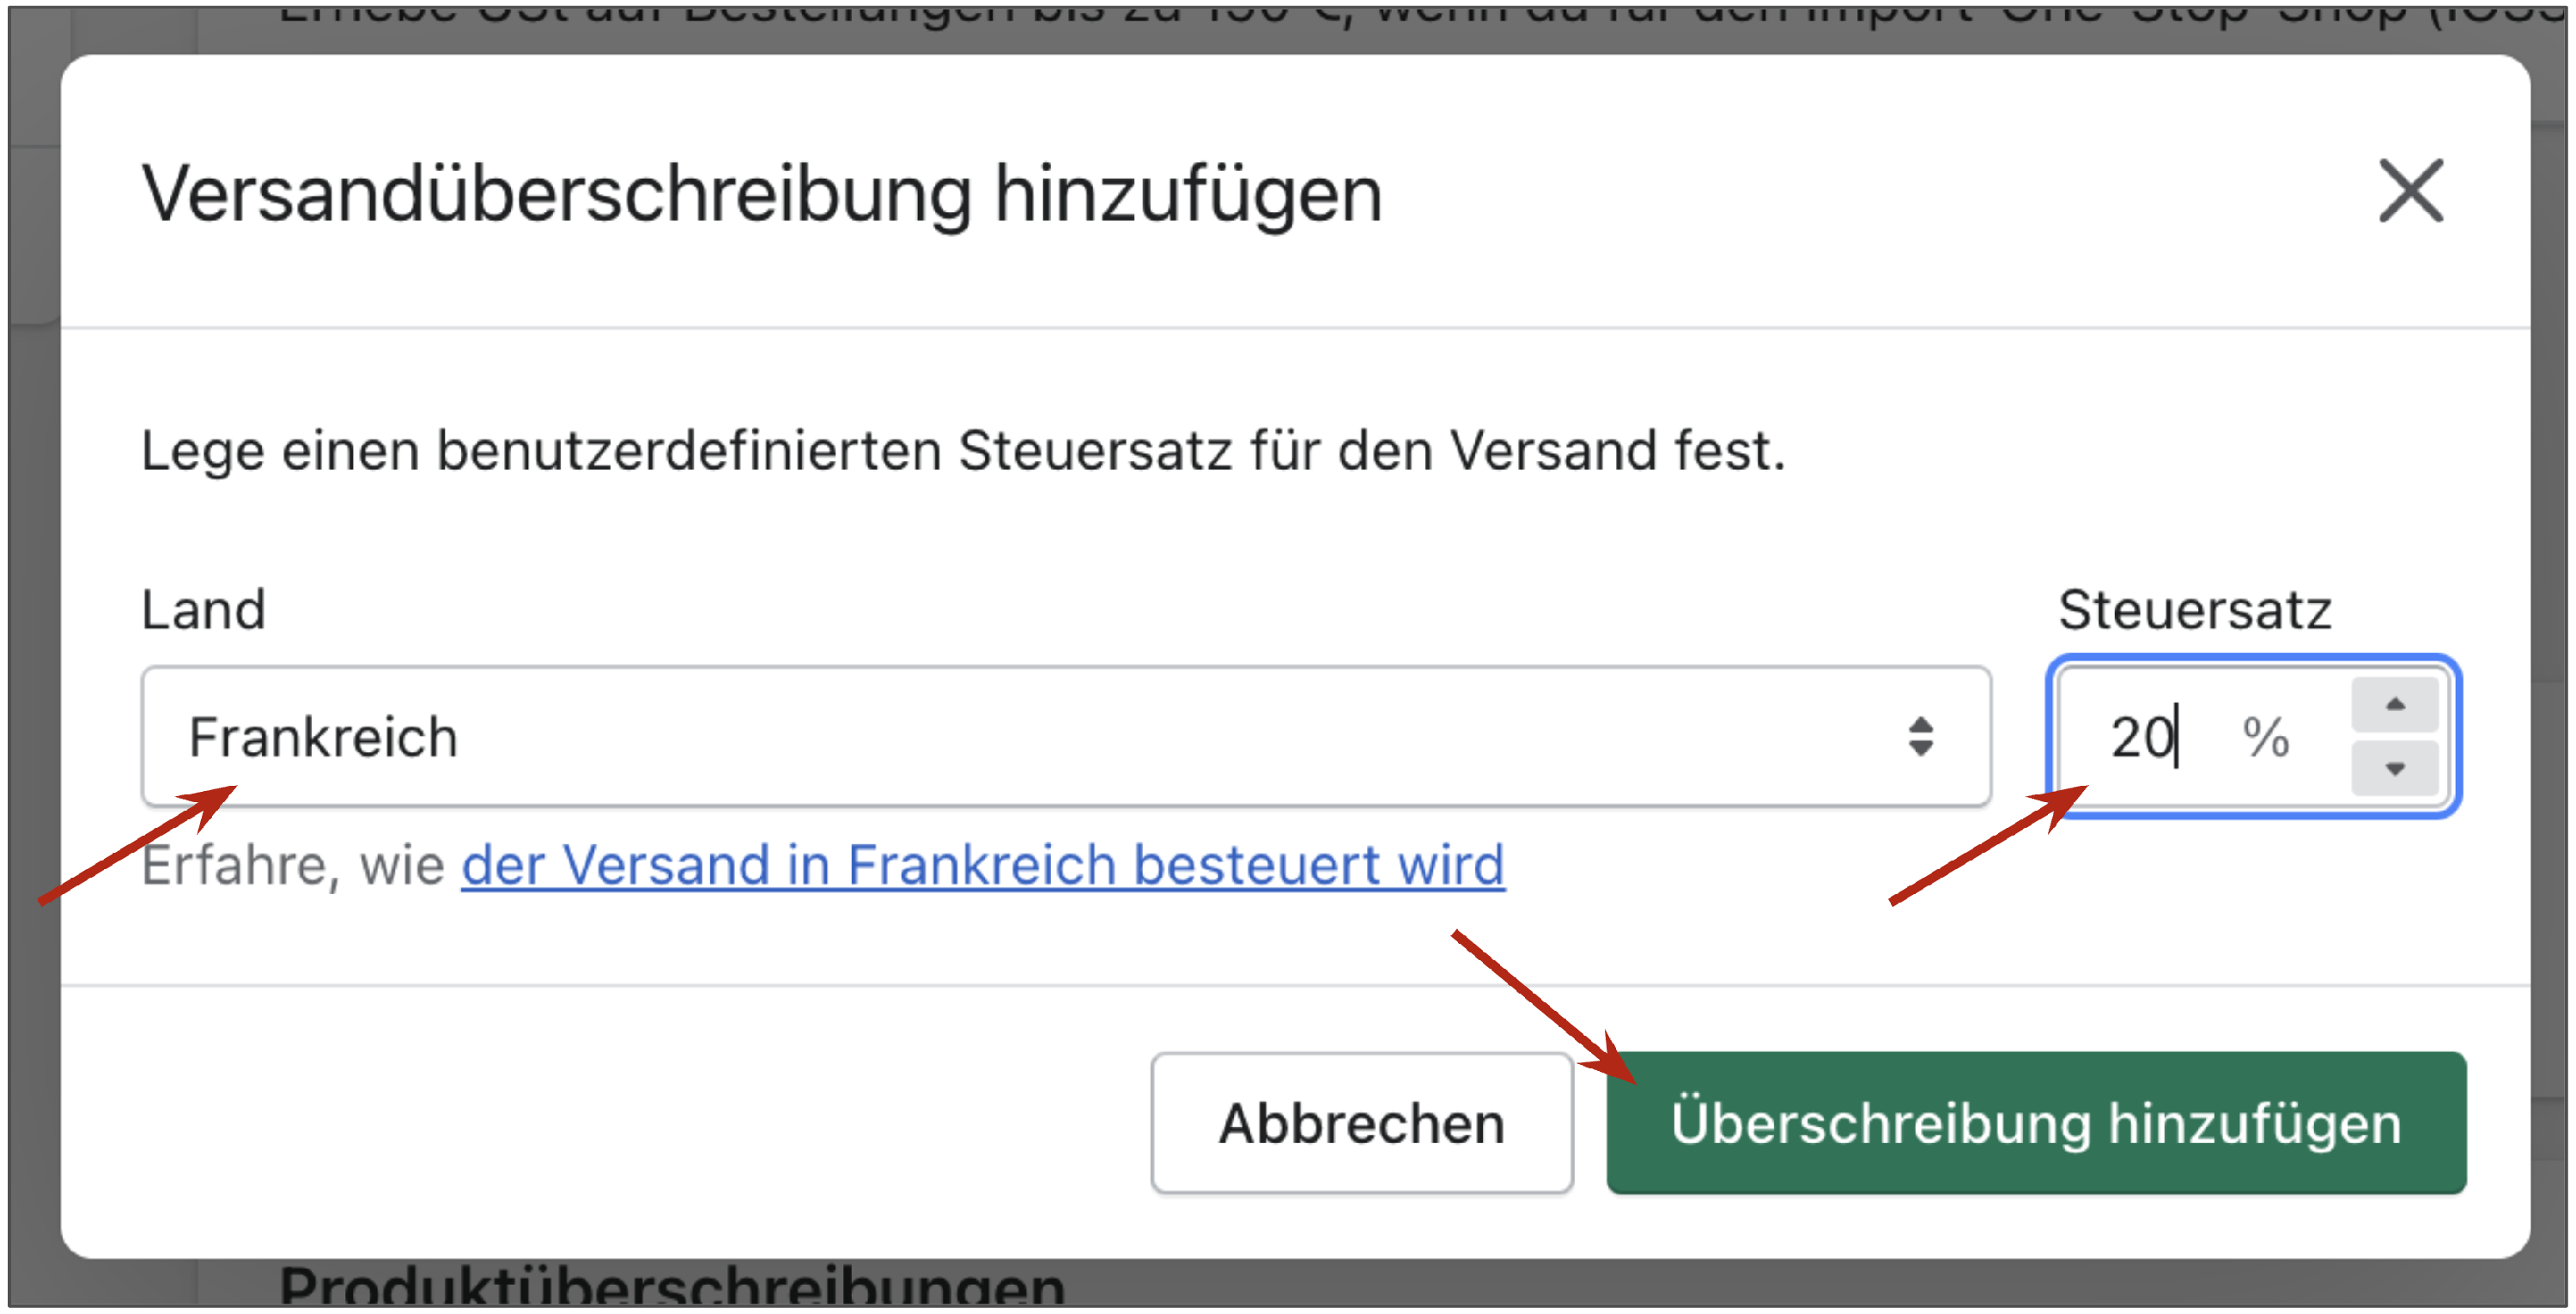This screenshot has width=2576, height=1314.
Task: Confirm with Überschreibung hinzufügen button
Action: click(2035, 1122)
